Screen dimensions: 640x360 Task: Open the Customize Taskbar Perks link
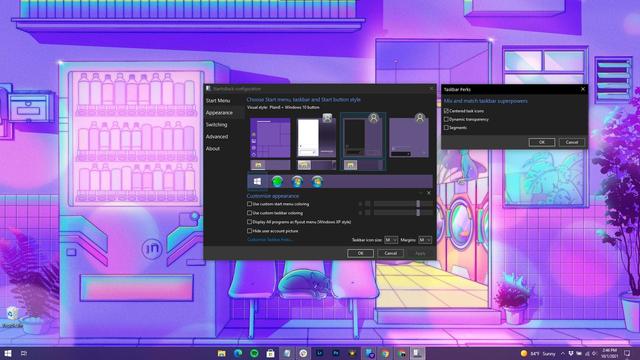point(269,240)
